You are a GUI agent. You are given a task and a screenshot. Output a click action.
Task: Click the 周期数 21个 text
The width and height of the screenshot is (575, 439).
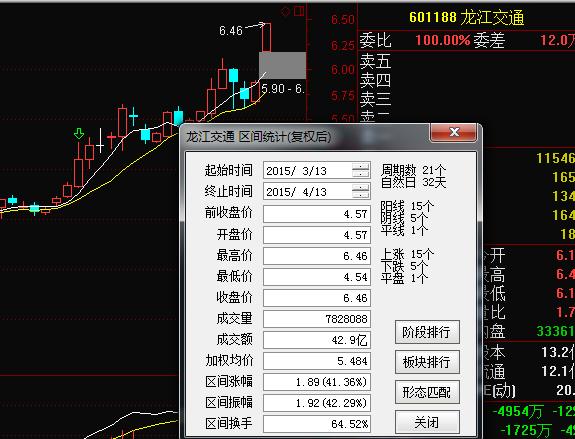[x=414, y=170]
